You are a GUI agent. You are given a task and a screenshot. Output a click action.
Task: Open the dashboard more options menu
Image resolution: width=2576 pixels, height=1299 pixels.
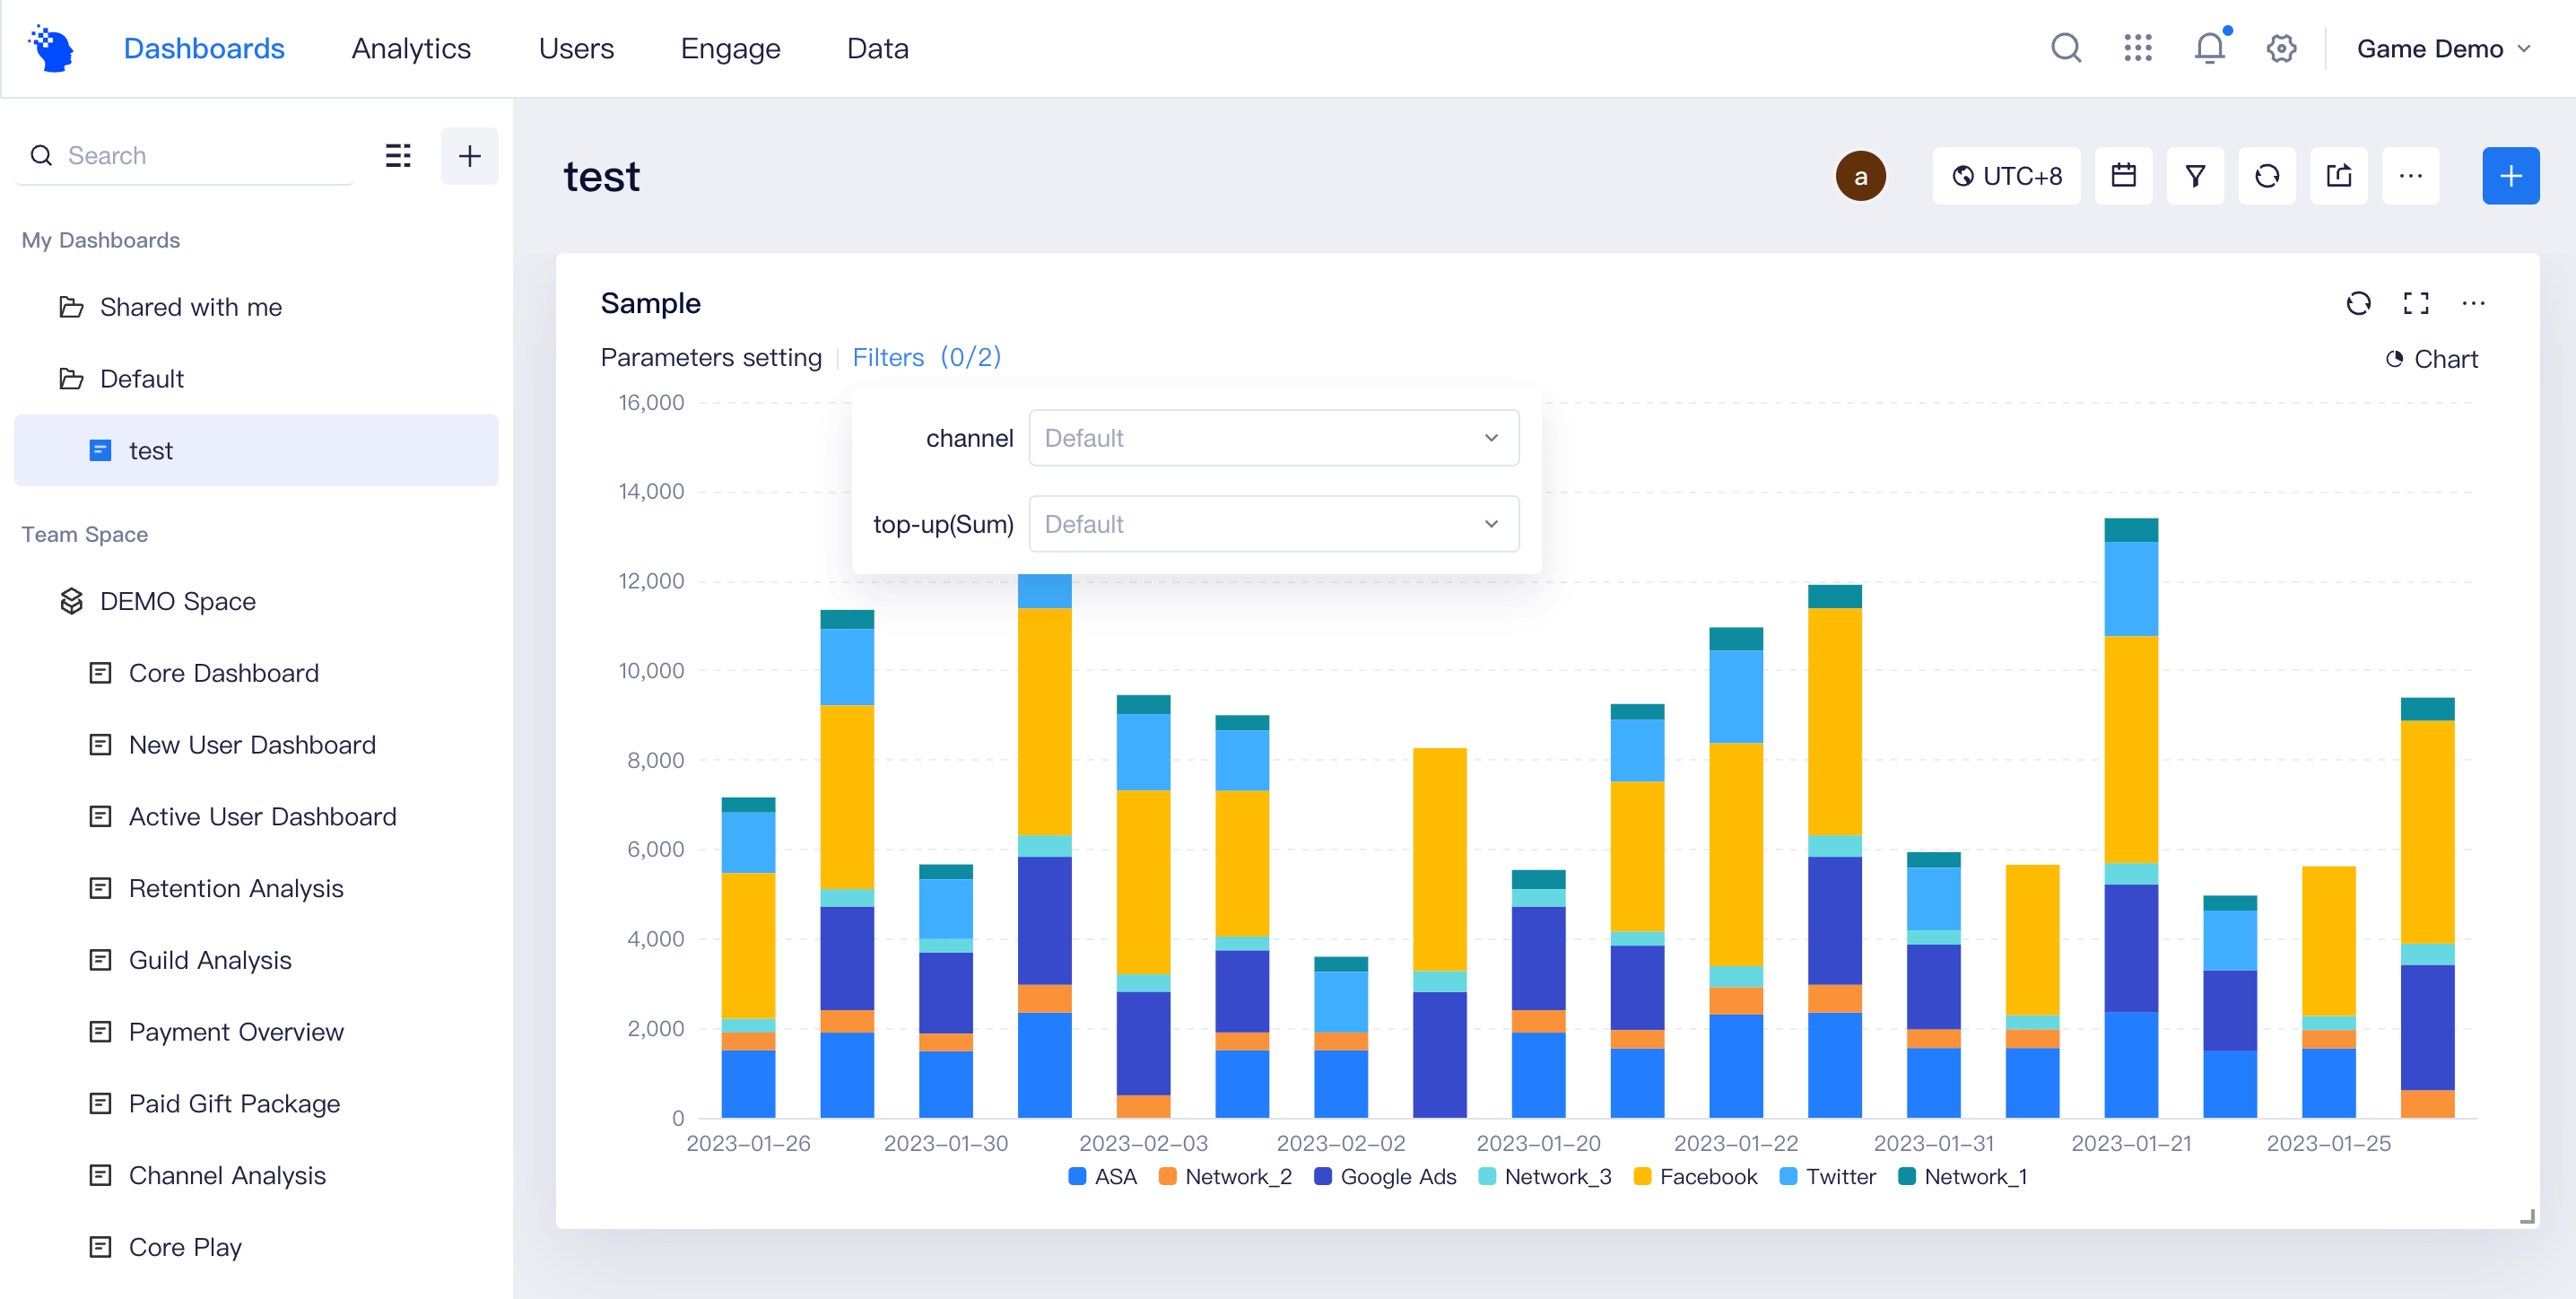(x=2411, y=176)
